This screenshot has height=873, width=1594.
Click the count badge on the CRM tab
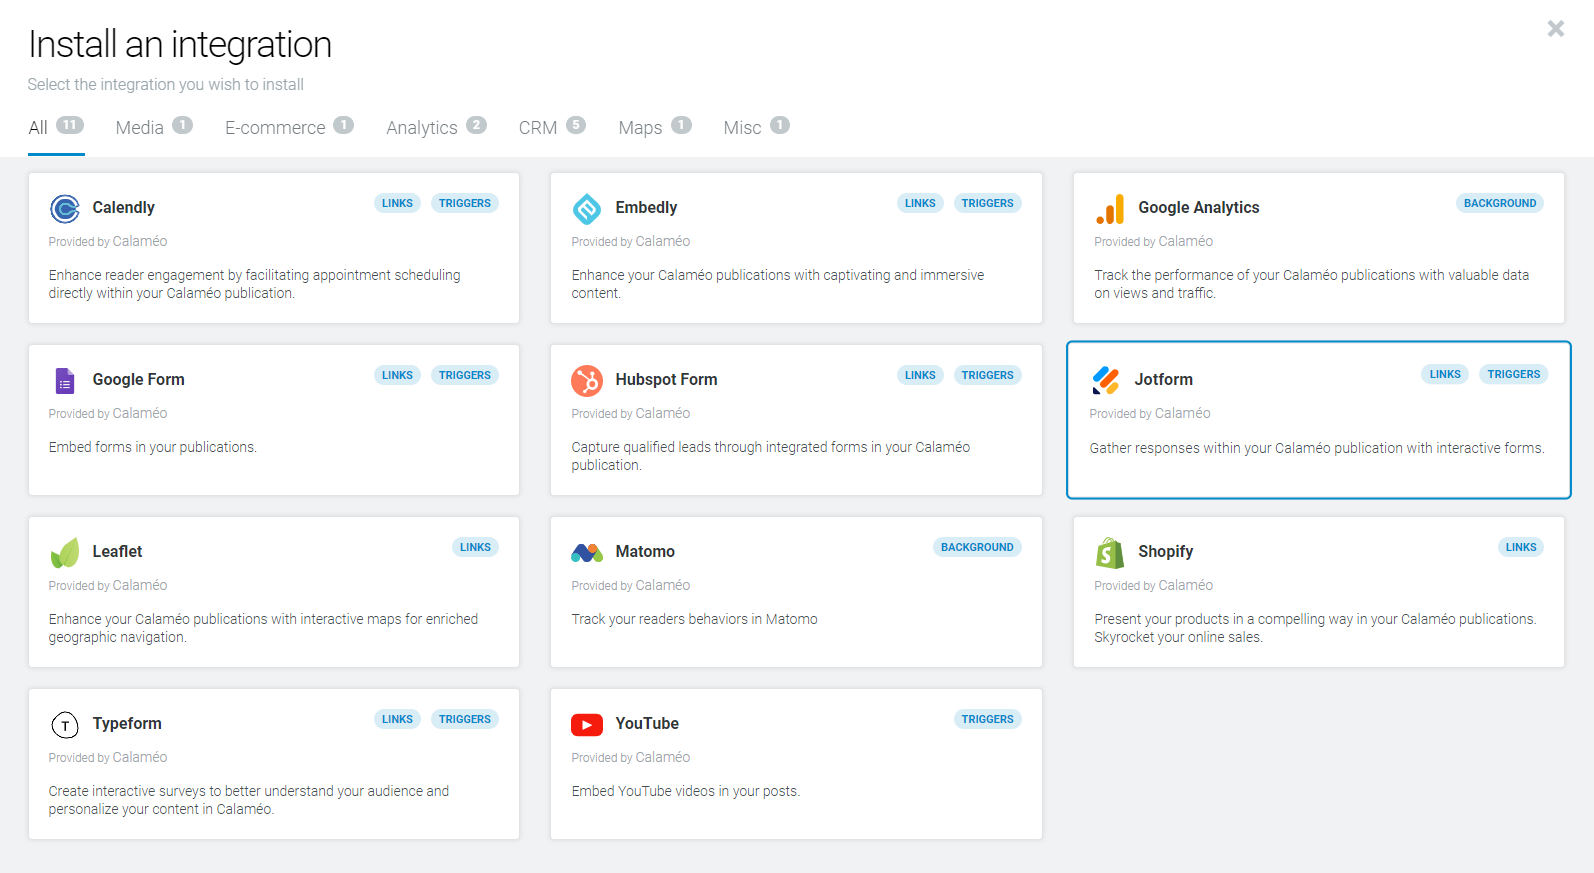point(576,125)
